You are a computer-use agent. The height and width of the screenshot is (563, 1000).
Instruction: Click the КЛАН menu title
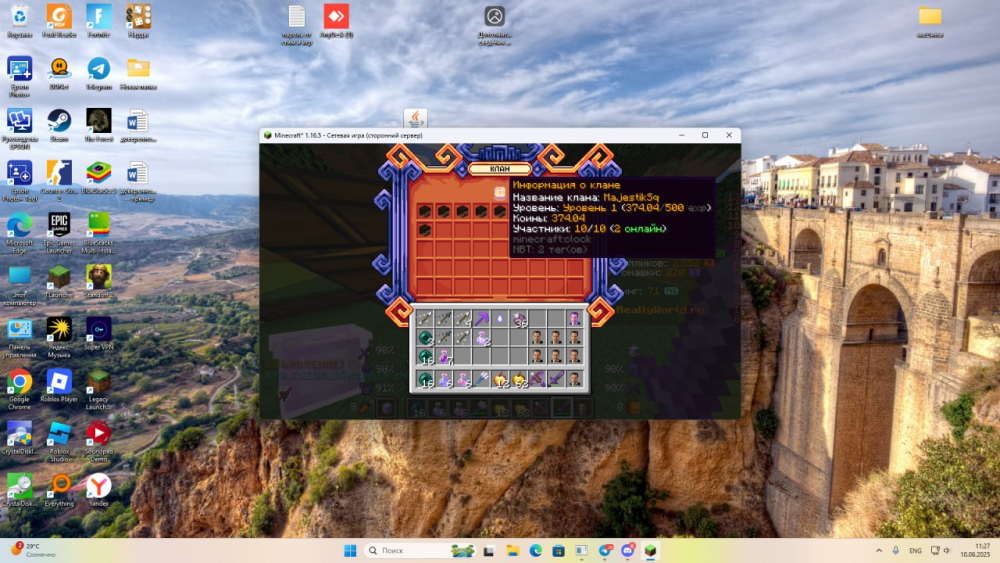pos(500,169)
